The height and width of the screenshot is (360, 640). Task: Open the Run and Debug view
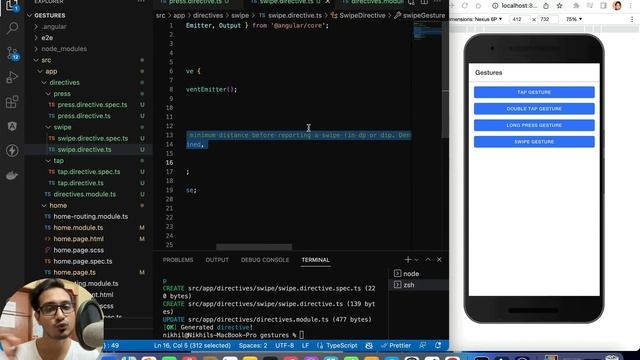pyautogui.click(x=12, y=77)
